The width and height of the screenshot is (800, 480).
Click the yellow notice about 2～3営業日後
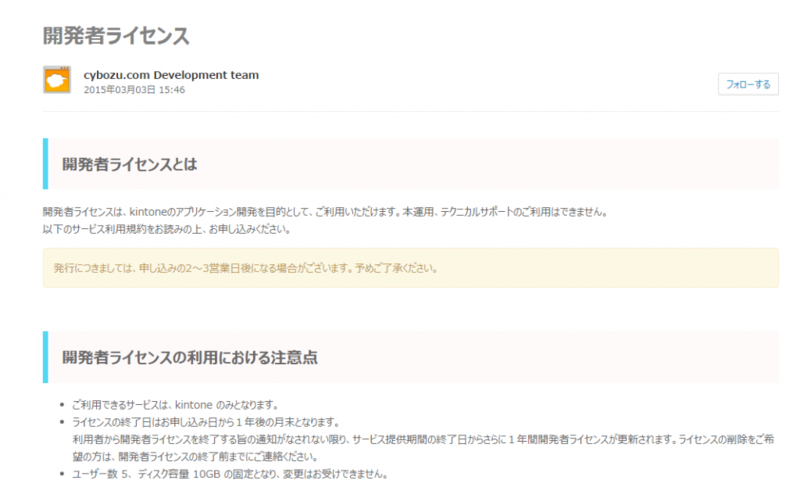coord(411,268)
